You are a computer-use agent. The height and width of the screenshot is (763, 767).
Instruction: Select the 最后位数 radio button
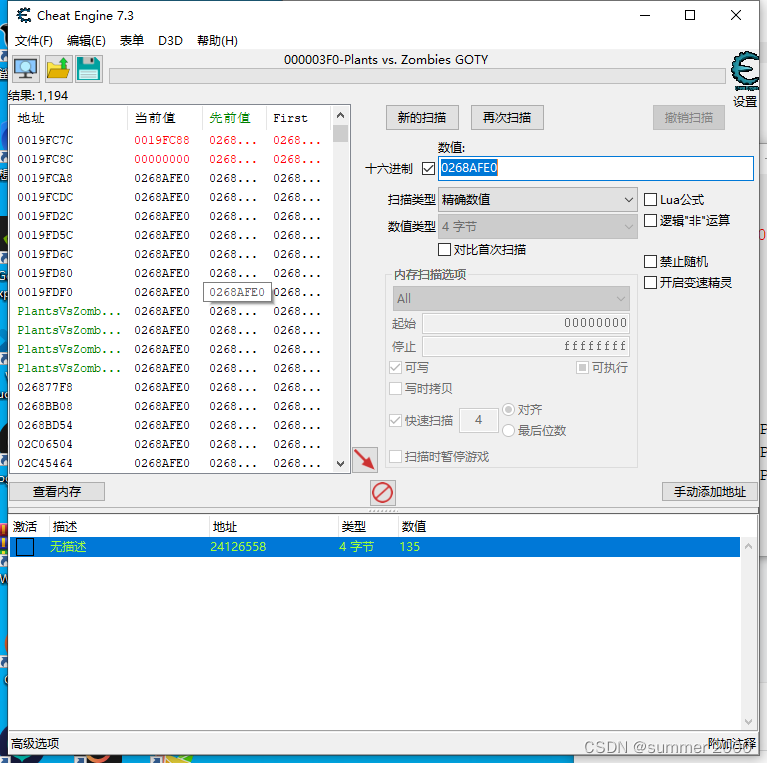[x=508, y=430]
